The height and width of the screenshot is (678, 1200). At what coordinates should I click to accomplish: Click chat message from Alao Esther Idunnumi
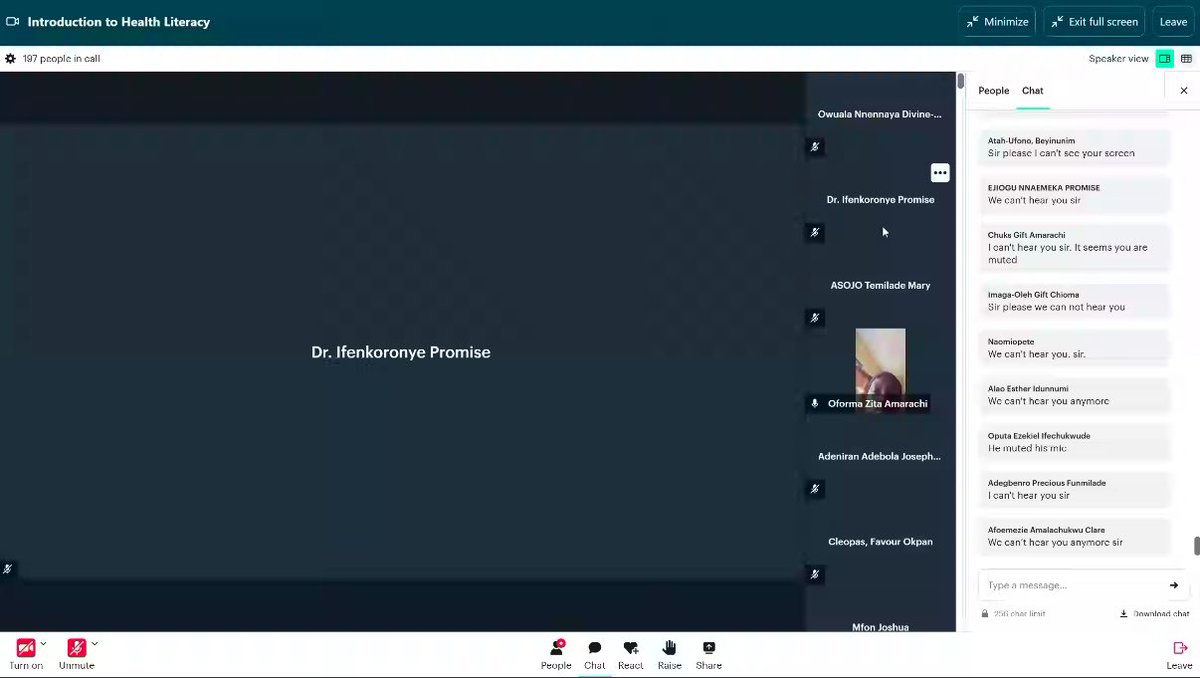tap(1074, 395)
